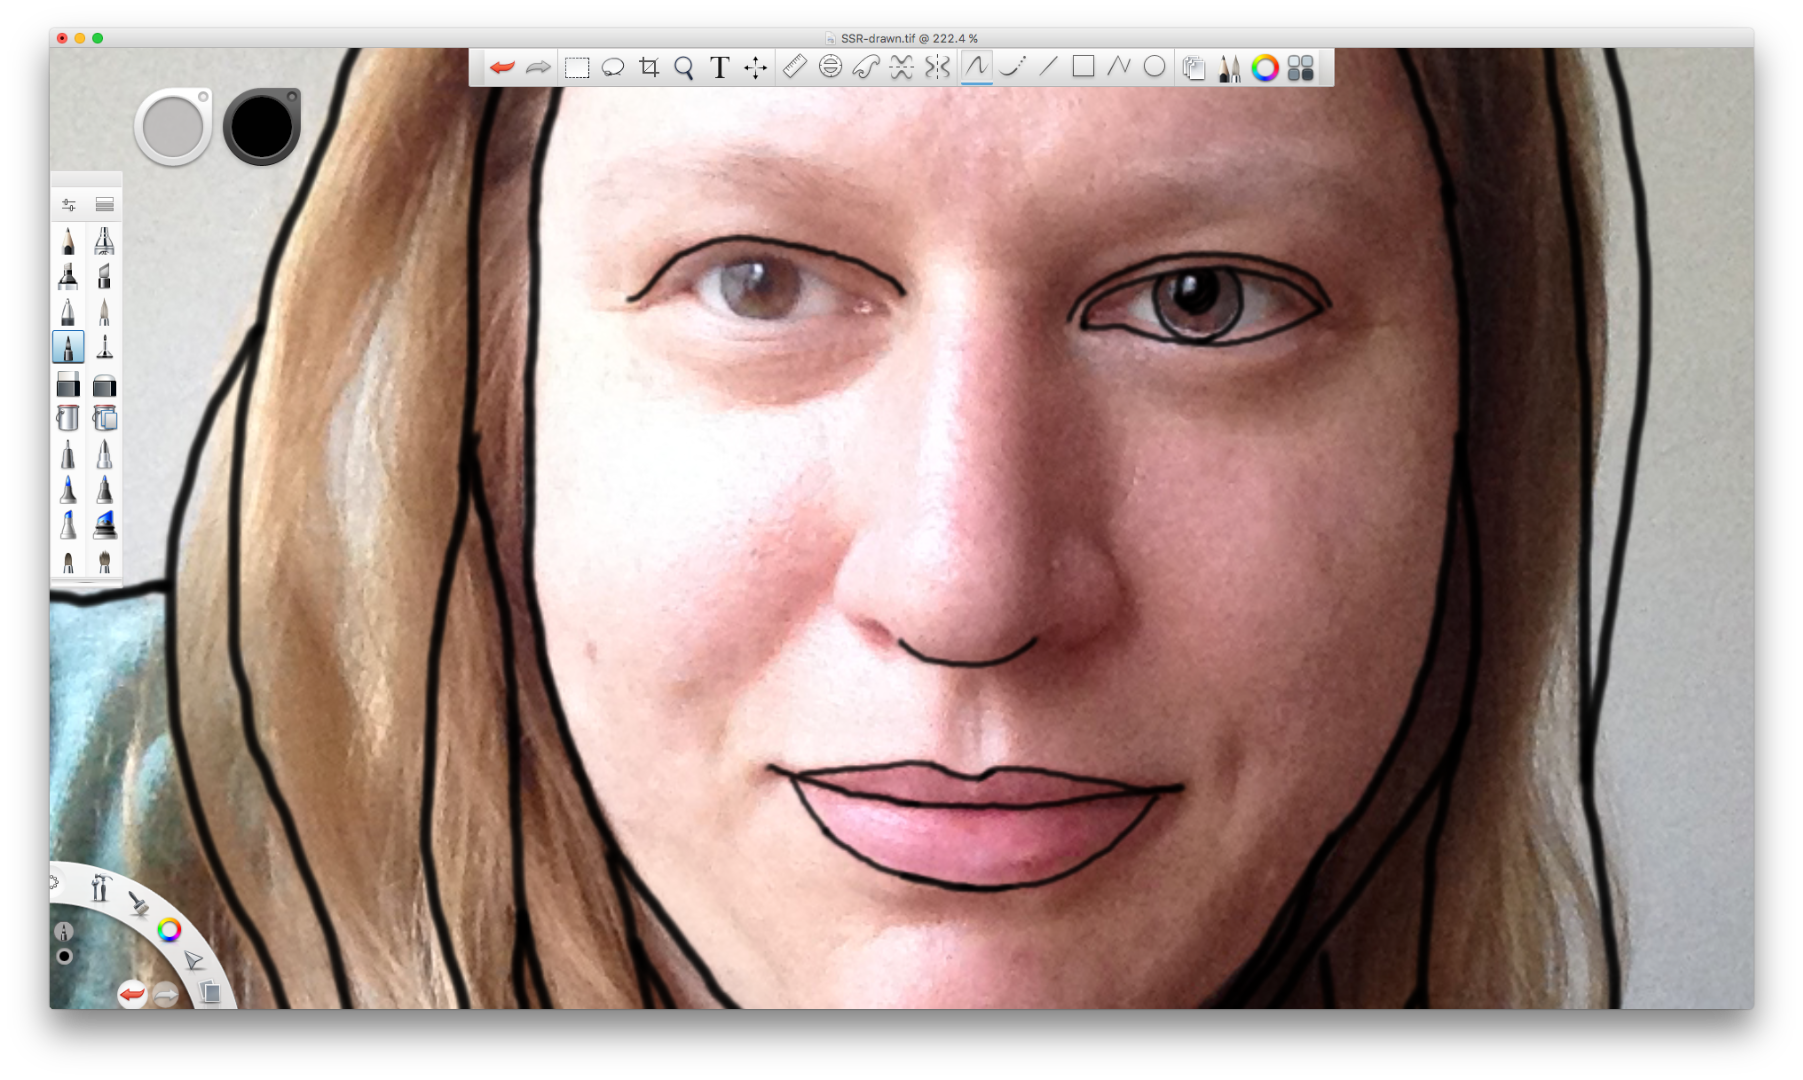Toggle the Ellipse guide tool
This screenshot has width=1803, height=1080.
pyautogui.click(x=830, y=67)
